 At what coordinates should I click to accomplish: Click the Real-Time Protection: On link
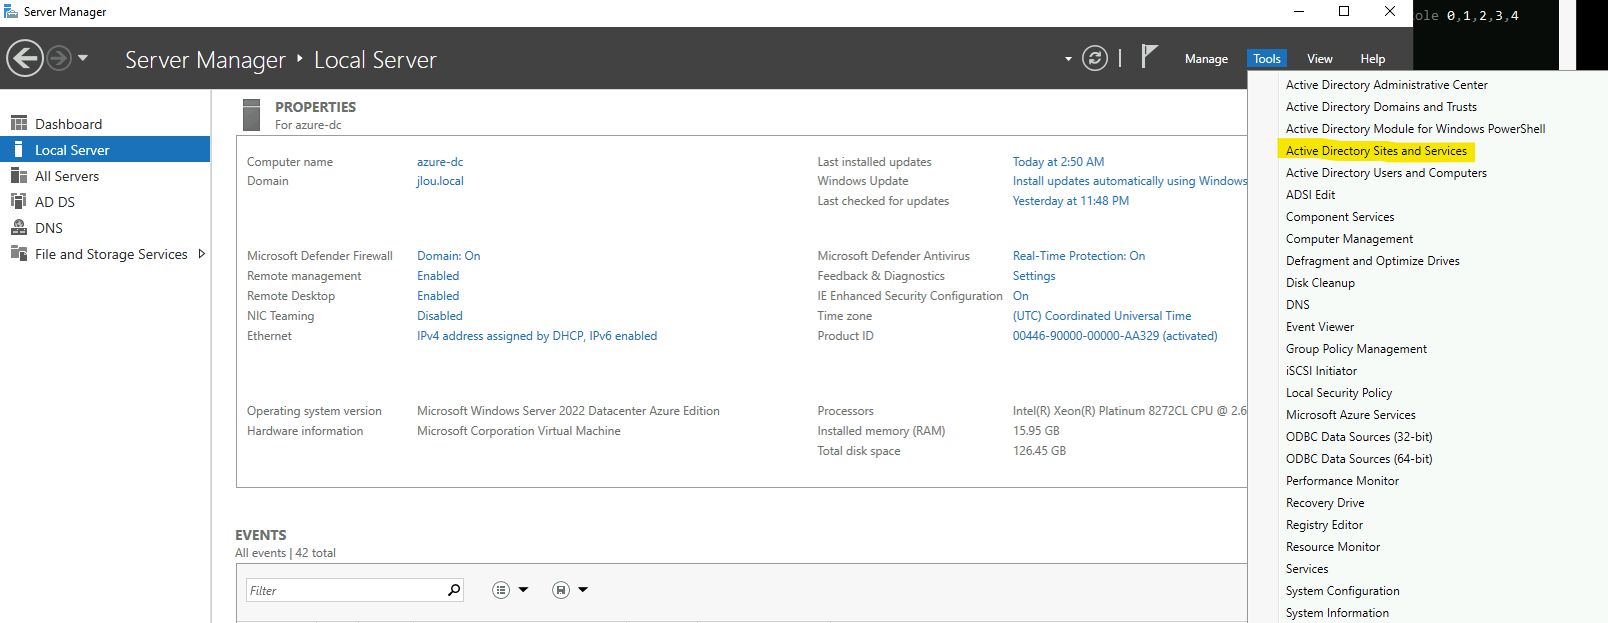(1079, 256)
